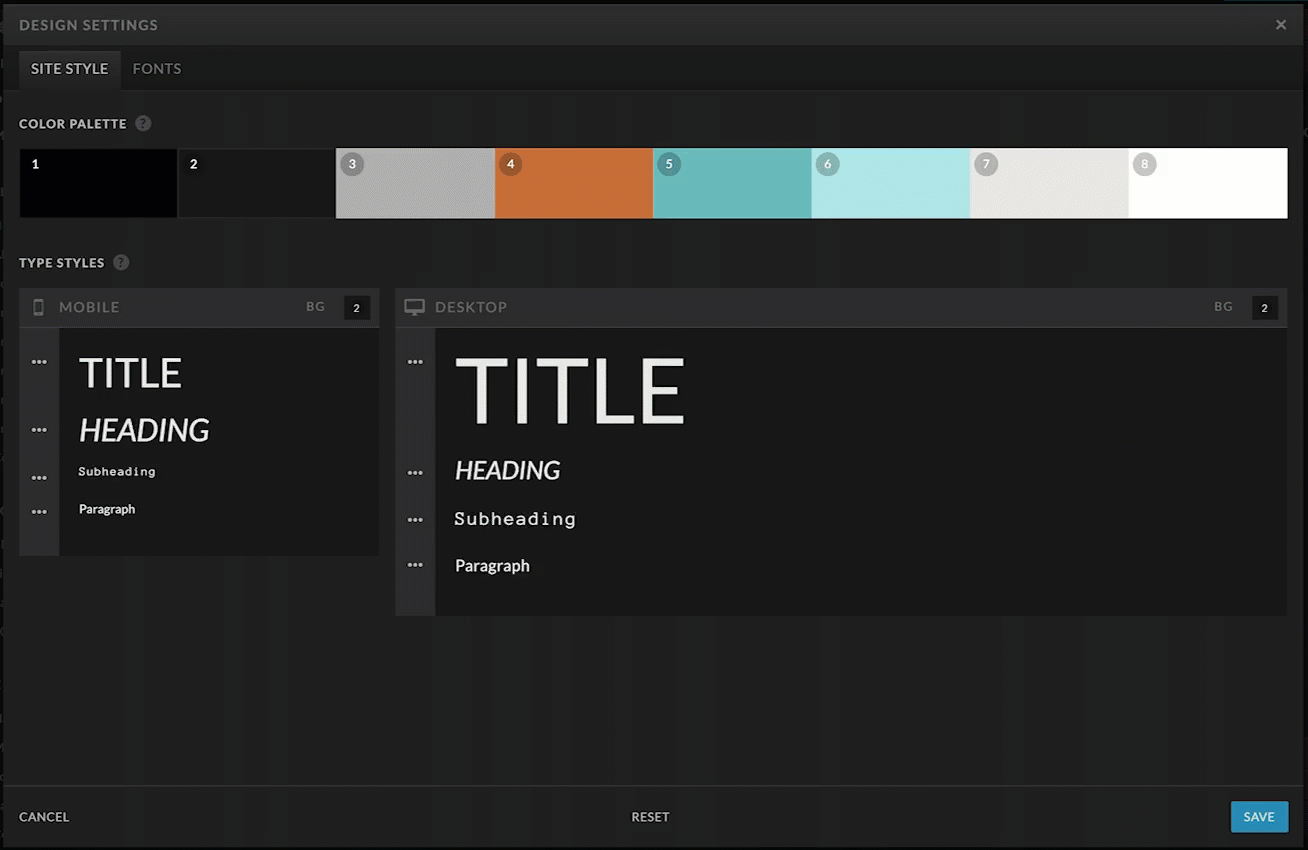Open options menu for desktop Paragraph style

(x=415, y=565)
